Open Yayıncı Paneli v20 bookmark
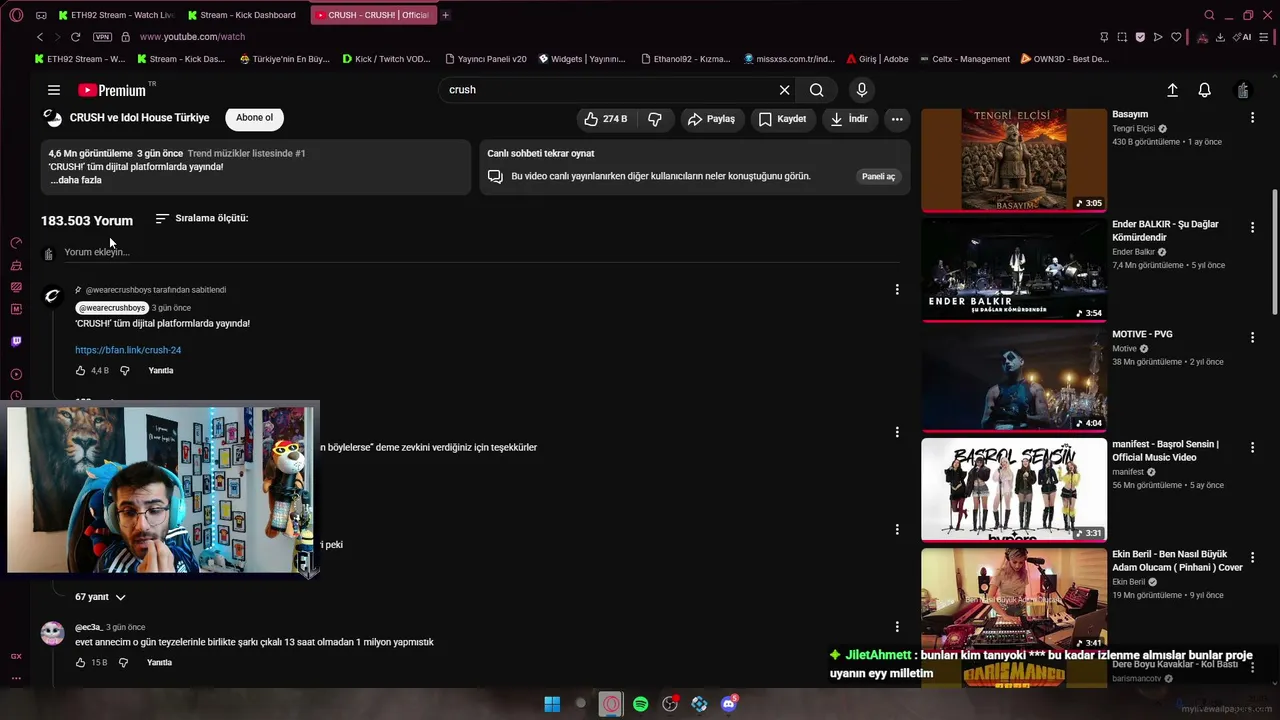The image size is (1280, 720). click(x=486, y=59)
